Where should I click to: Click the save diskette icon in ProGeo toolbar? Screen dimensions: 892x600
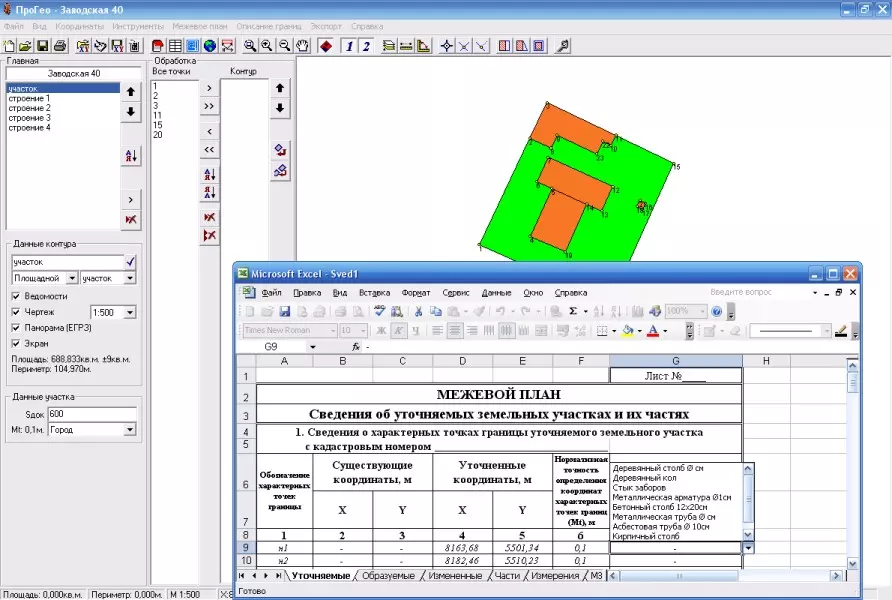[x=43, y=46]
